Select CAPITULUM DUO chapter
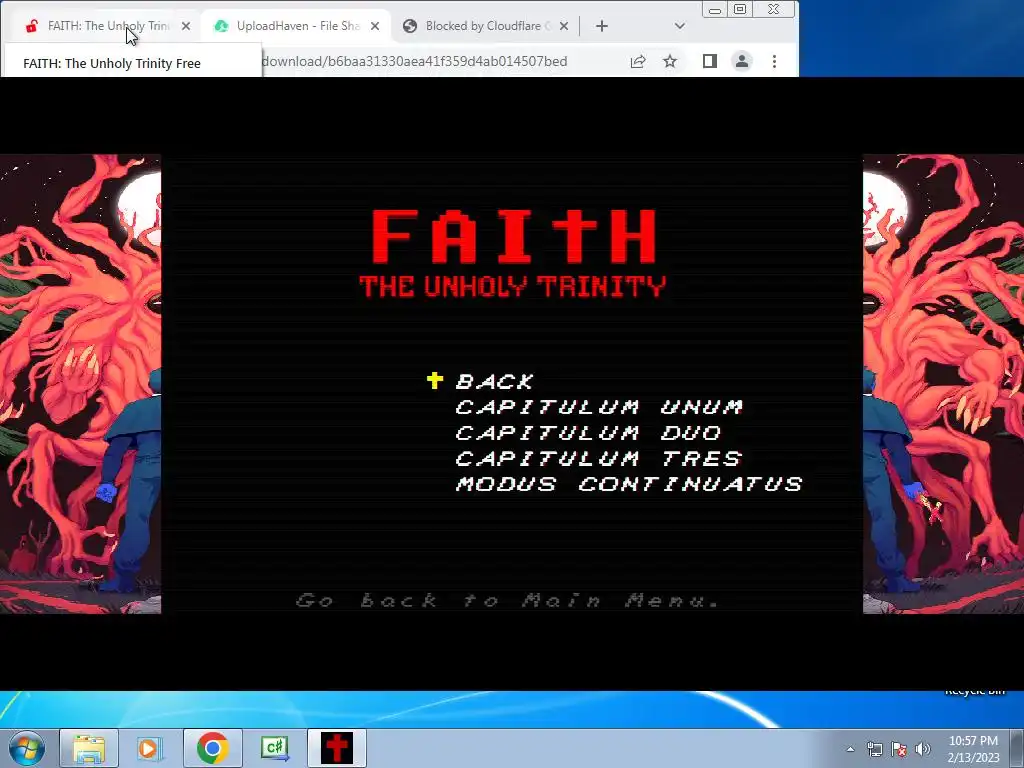This screenshot has height=768, width=1024. tap(588, 432)
